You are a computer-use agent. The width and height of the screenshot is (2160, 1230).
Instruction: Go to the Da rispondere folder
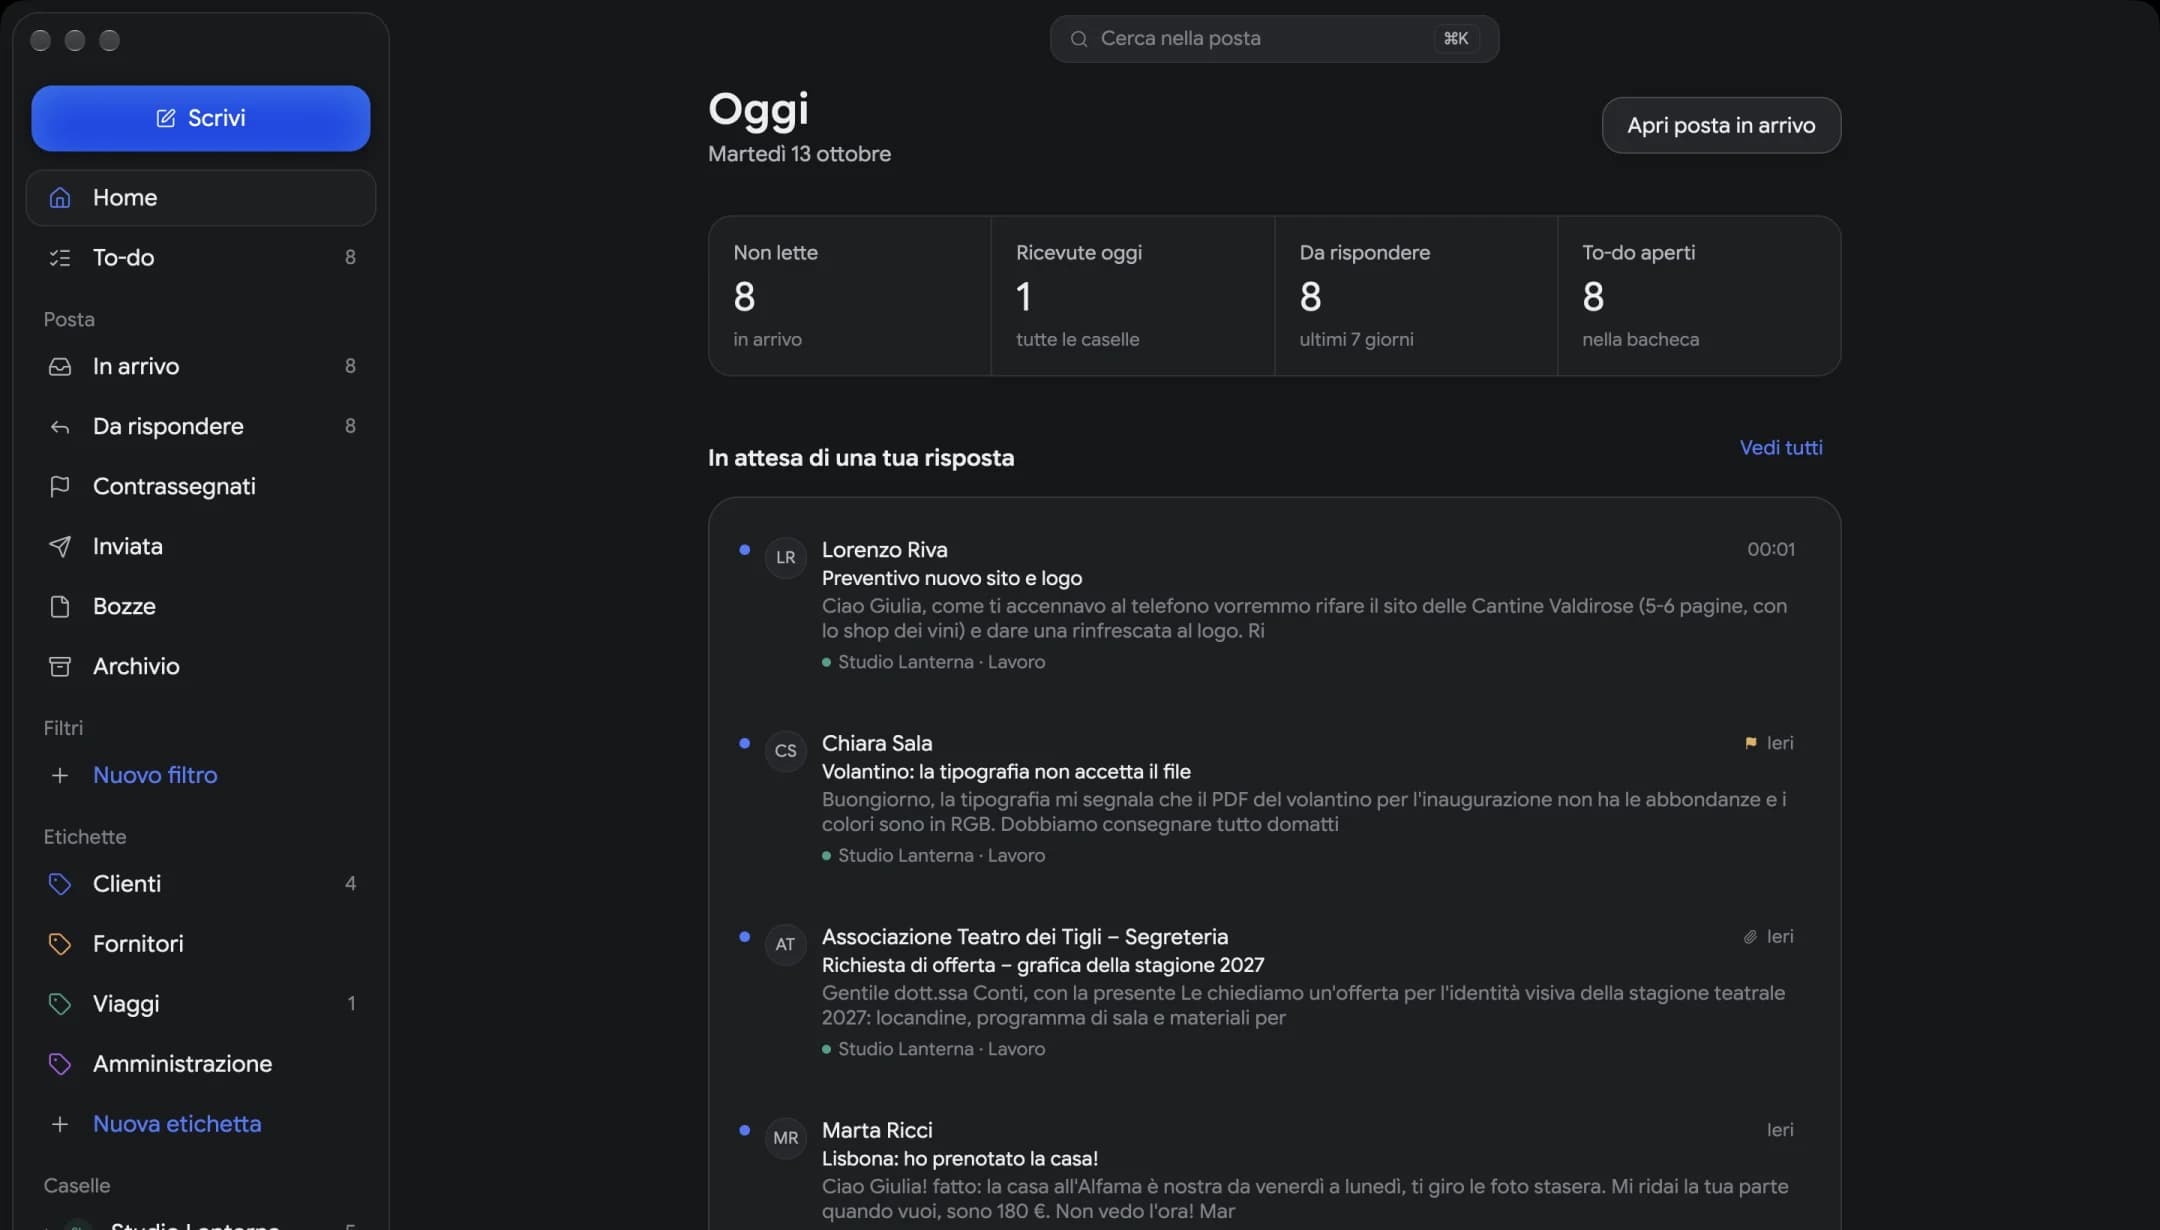point(200,426)
